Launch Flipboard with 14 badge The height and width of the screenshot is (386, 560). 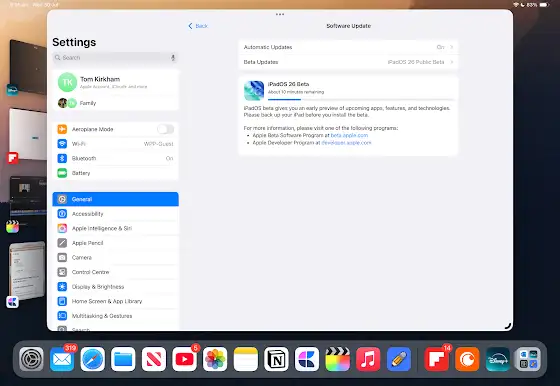coord(436,359)
